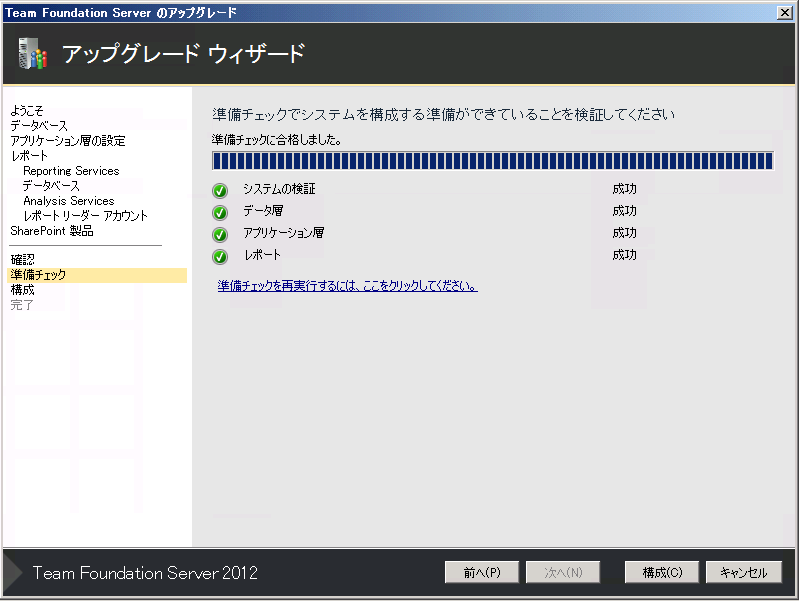Click the green check icon beside システムの検証

[x=220, y=191]
